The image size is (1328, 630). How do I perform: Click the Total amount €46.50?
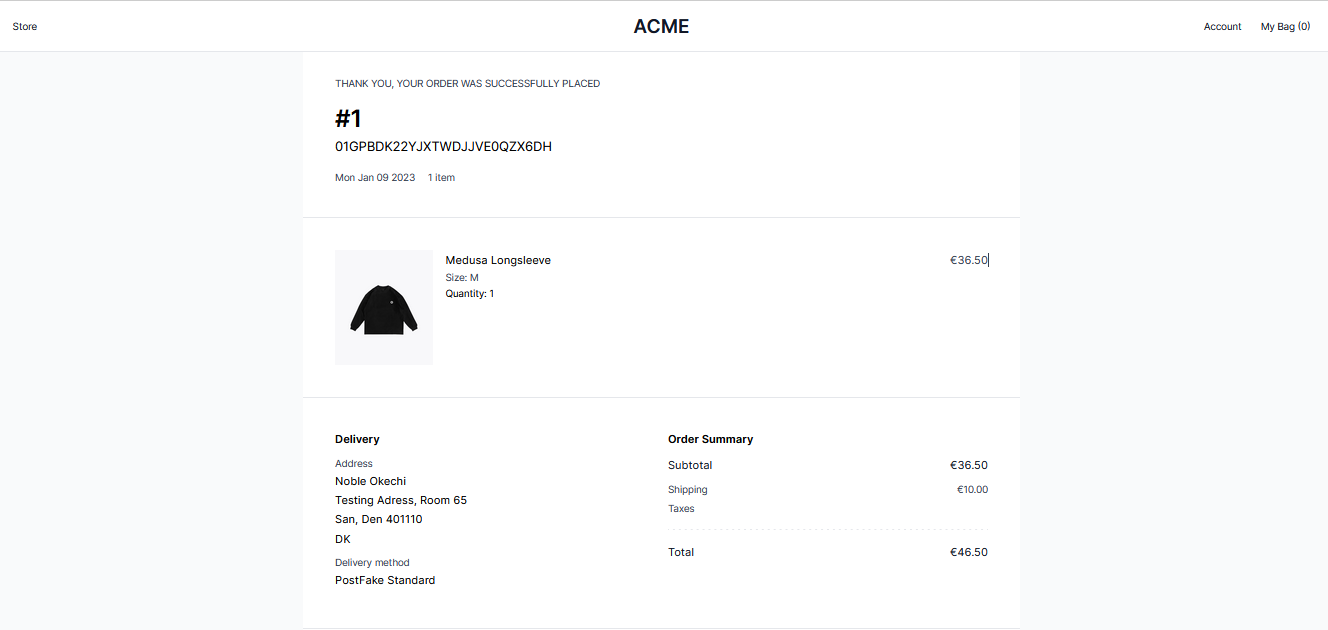[968, 552]
